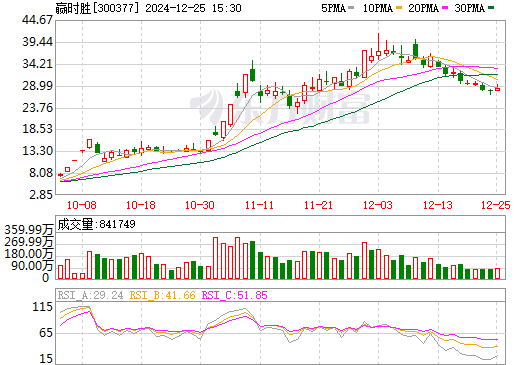Image resolution: width=520 pixels, height=365 pixels.
Task: Click the 10-30 date label
Action: pyautogui.click(x=200, y=205)
